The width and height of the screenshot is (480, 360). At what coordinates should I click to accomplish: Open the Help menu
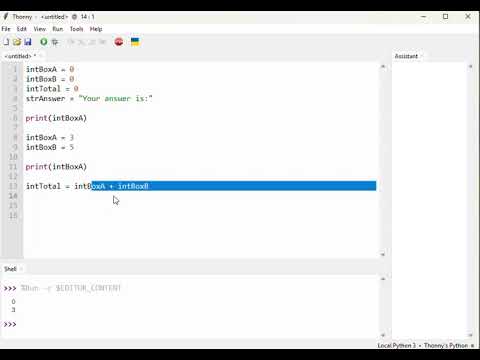96,29
